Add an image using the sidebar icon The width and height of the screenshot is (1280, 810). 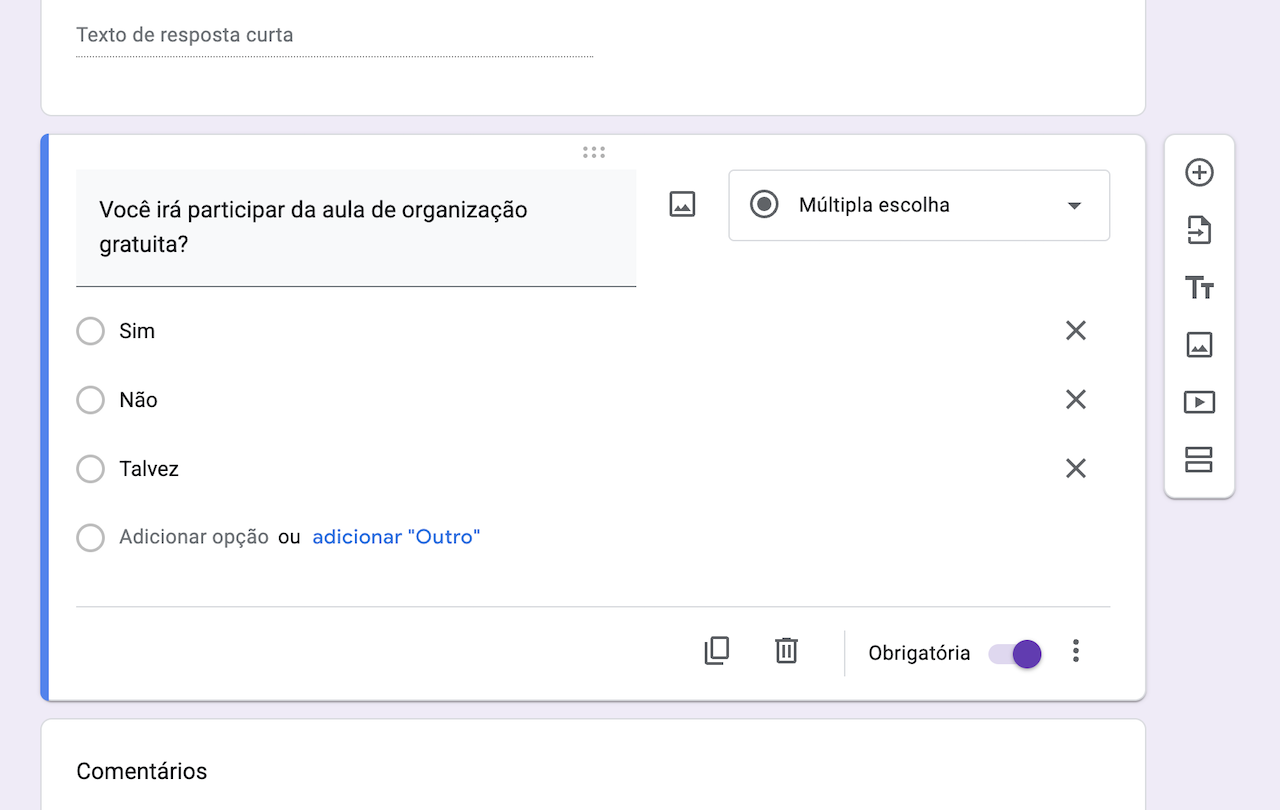coord(1199,344)
